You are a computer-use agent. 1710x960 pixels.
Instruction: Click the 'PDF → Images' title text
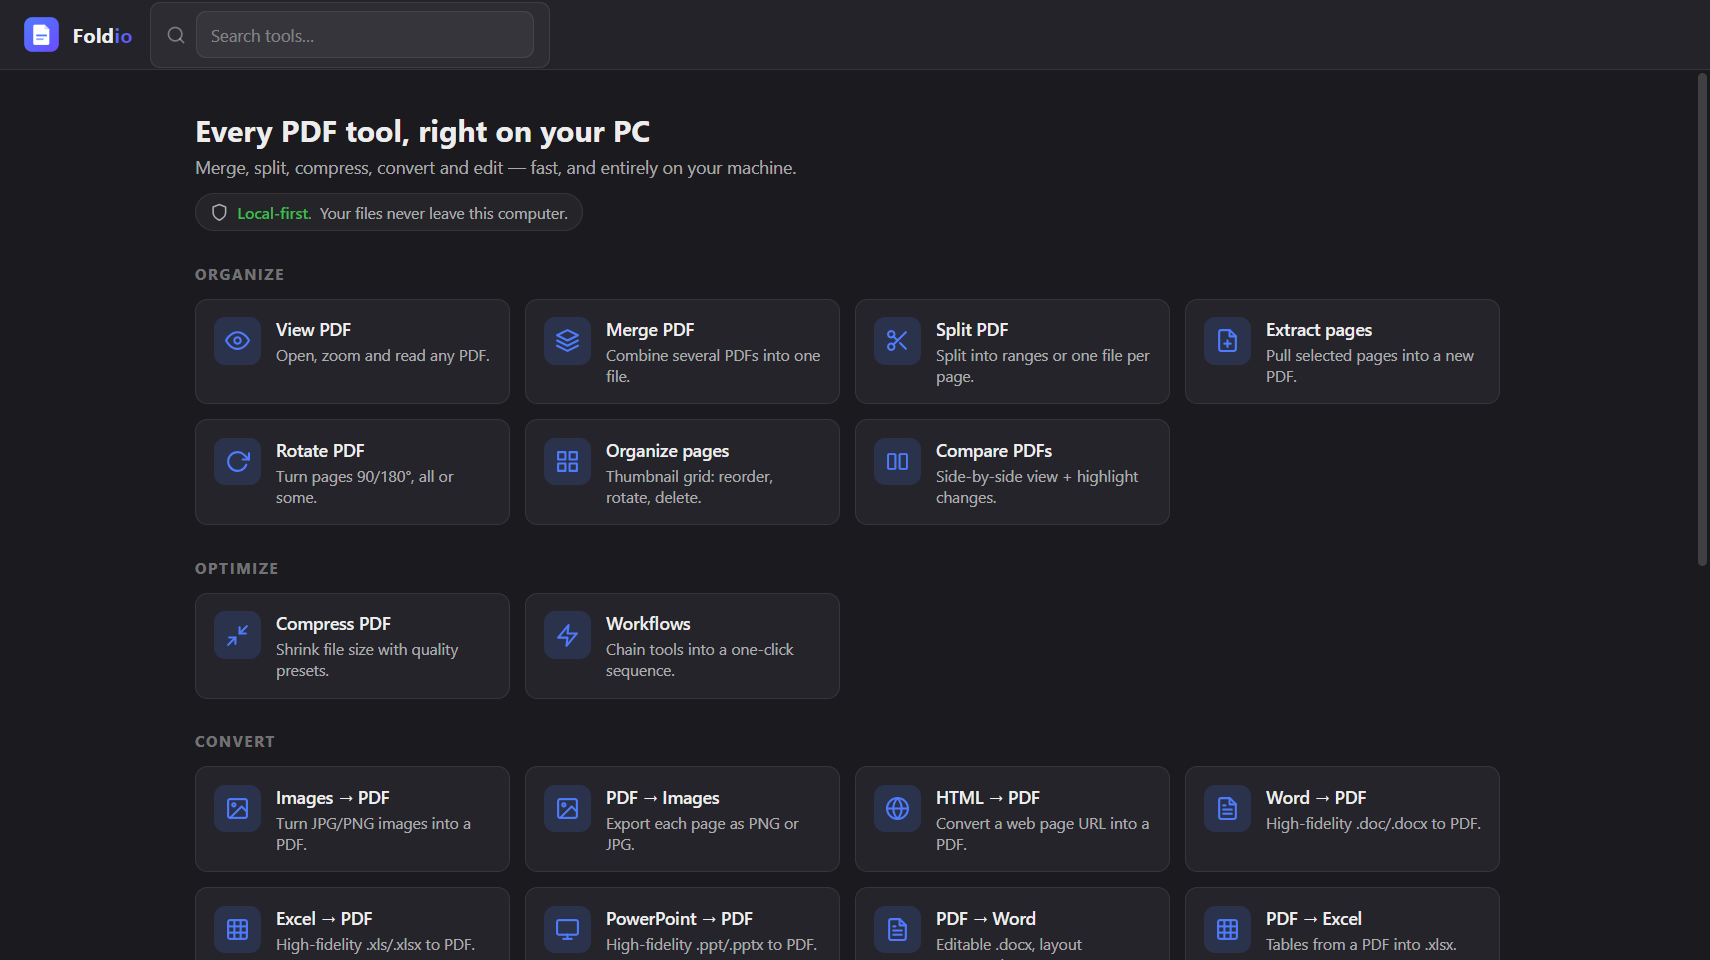[x=663, y=798]
